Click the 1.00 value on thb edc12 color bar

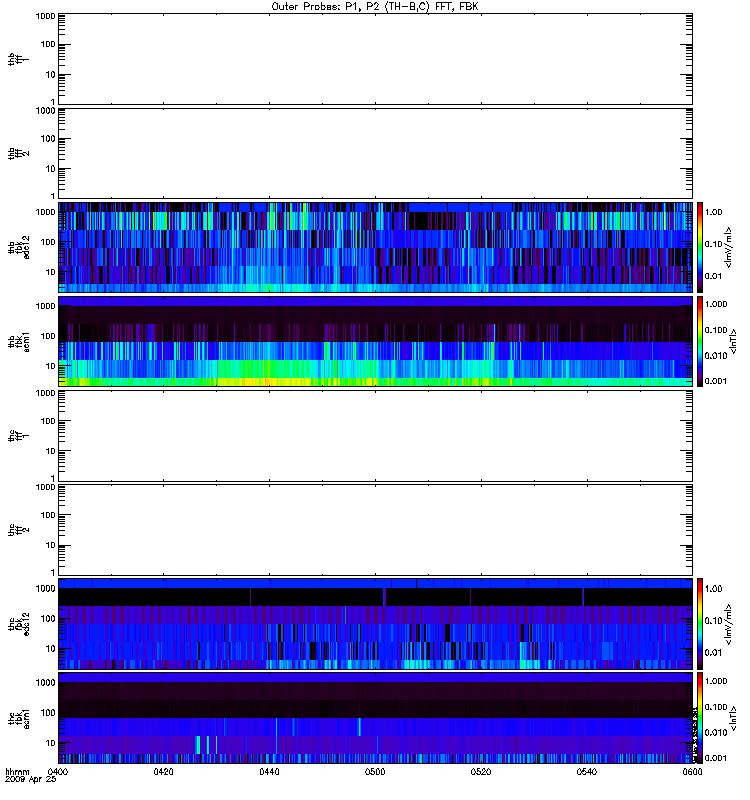click(713, 212)
